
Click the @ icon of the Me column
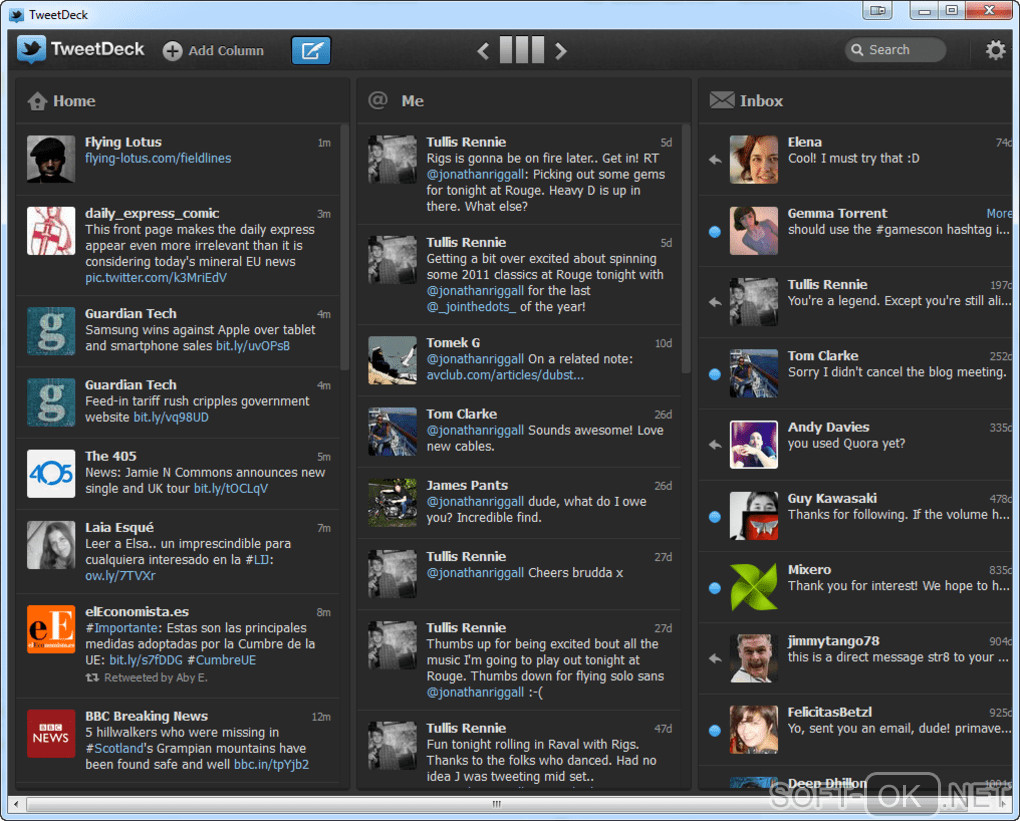(378, 100)
